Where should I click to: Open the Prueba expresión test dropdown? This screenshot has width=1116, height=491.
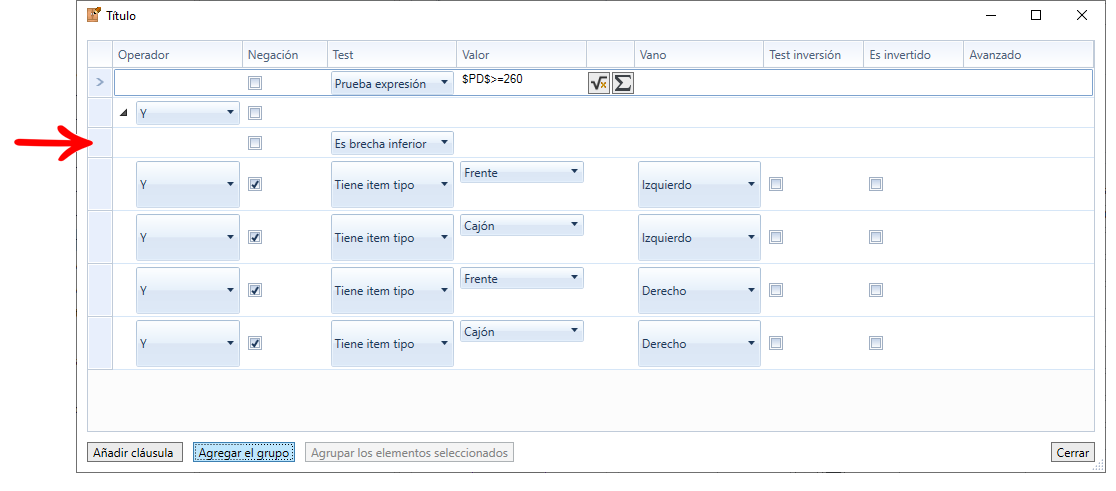[x=392, y=84]
